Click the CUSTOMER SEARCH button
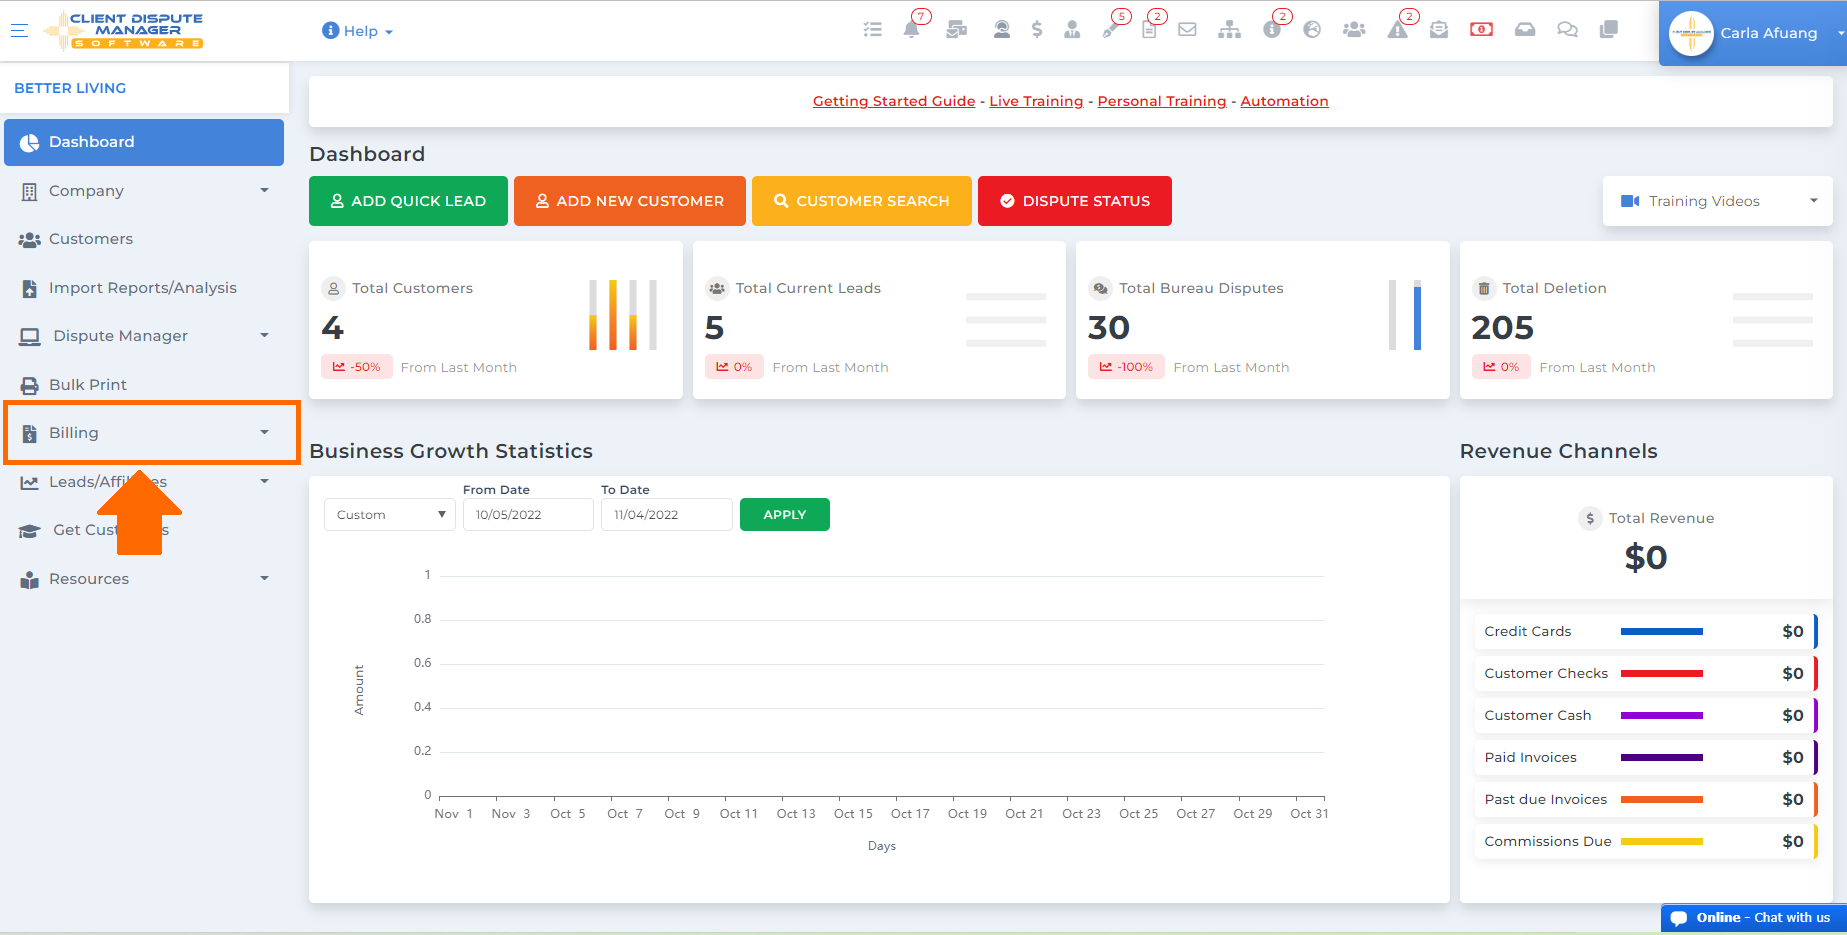1847x935 pixels. (862, 201)
